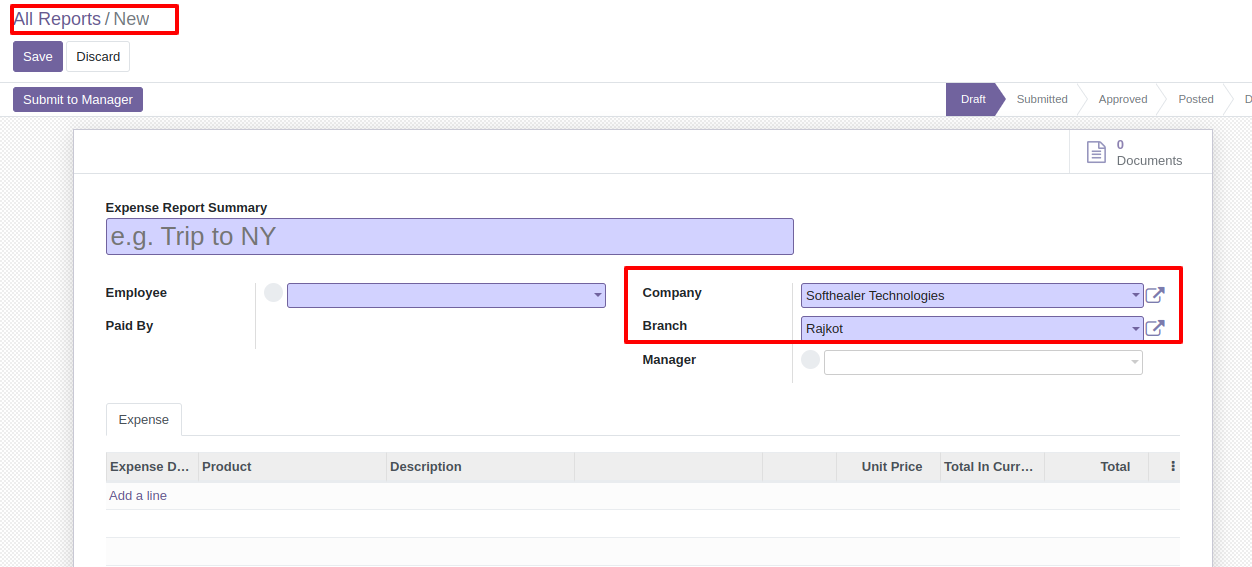The width and height of the screenshot is (1252, 567).
Task: Open external link icon beside Branch field
Action: [1155, 328]
